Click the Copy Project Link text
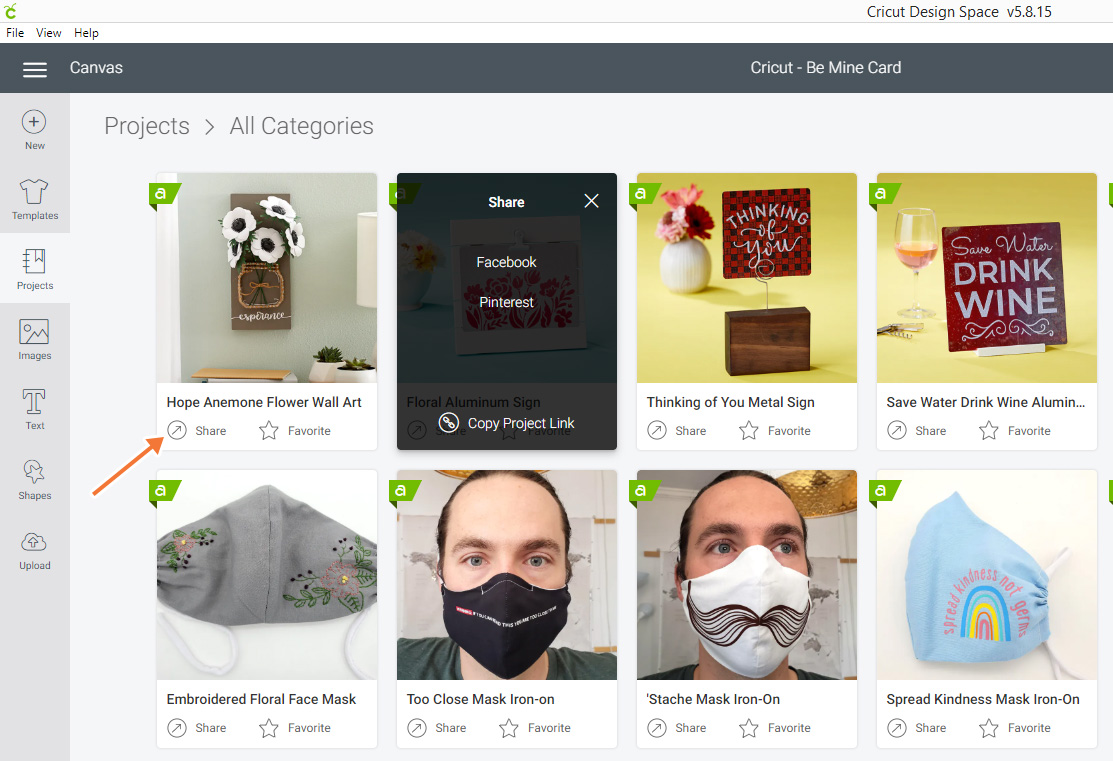This screenshot has height=761, width=1113. point(520,423)
